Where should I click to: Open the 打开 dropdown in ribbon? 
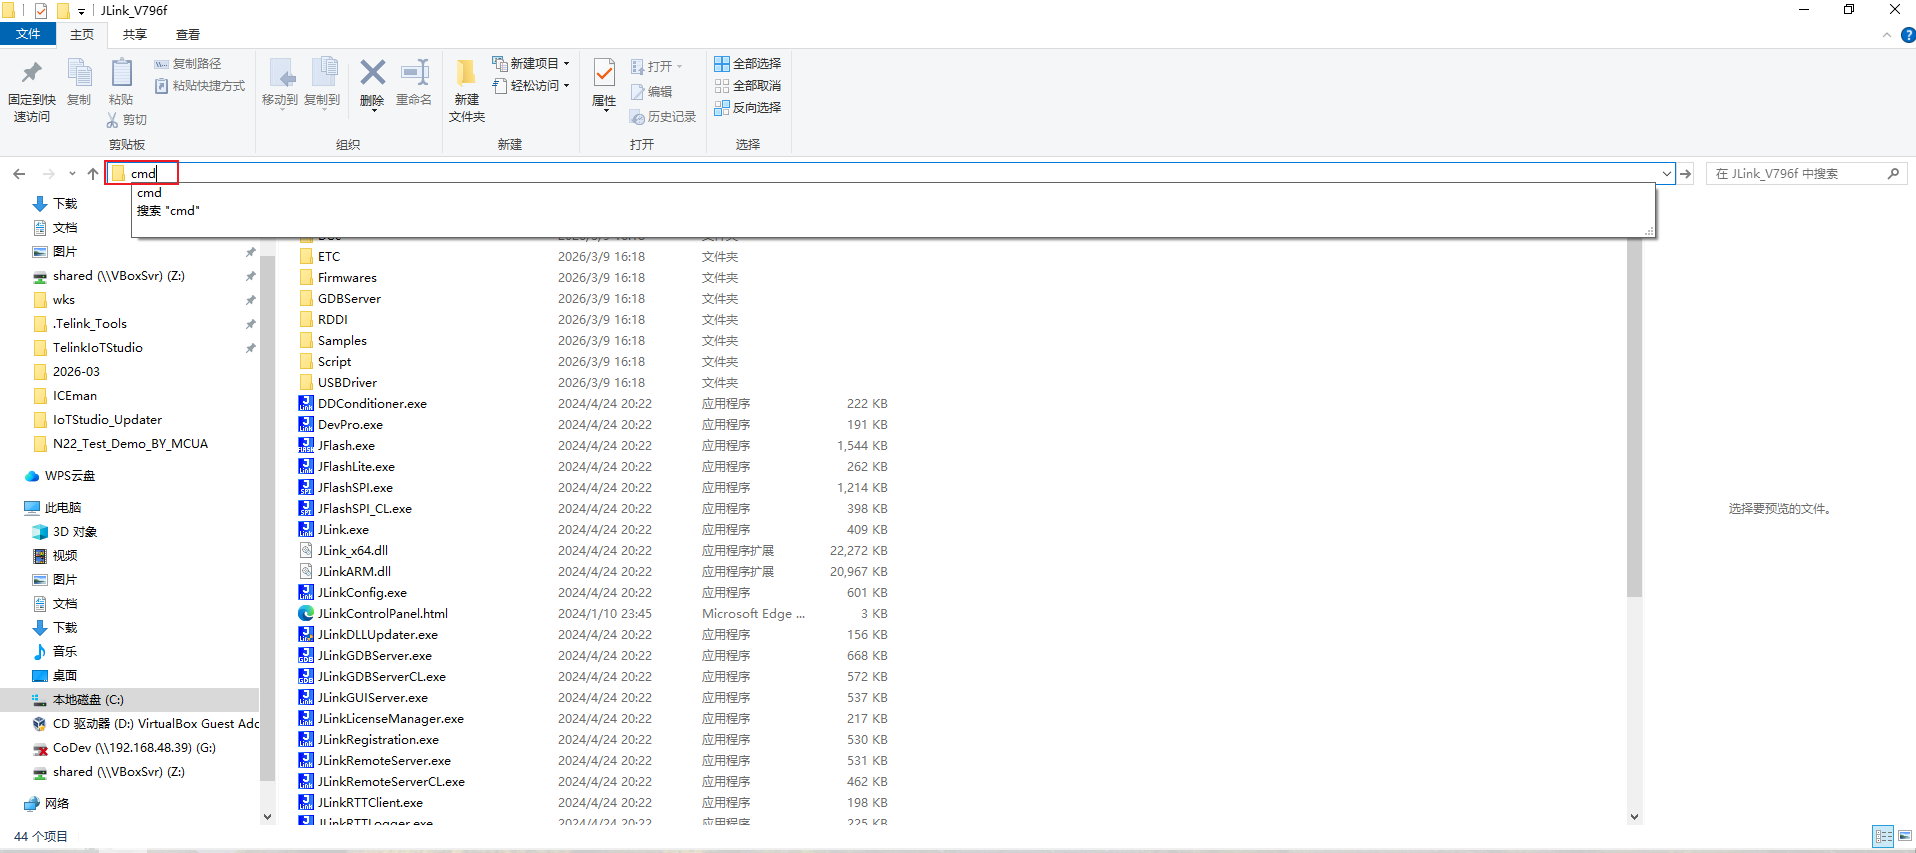coord(657,67)
